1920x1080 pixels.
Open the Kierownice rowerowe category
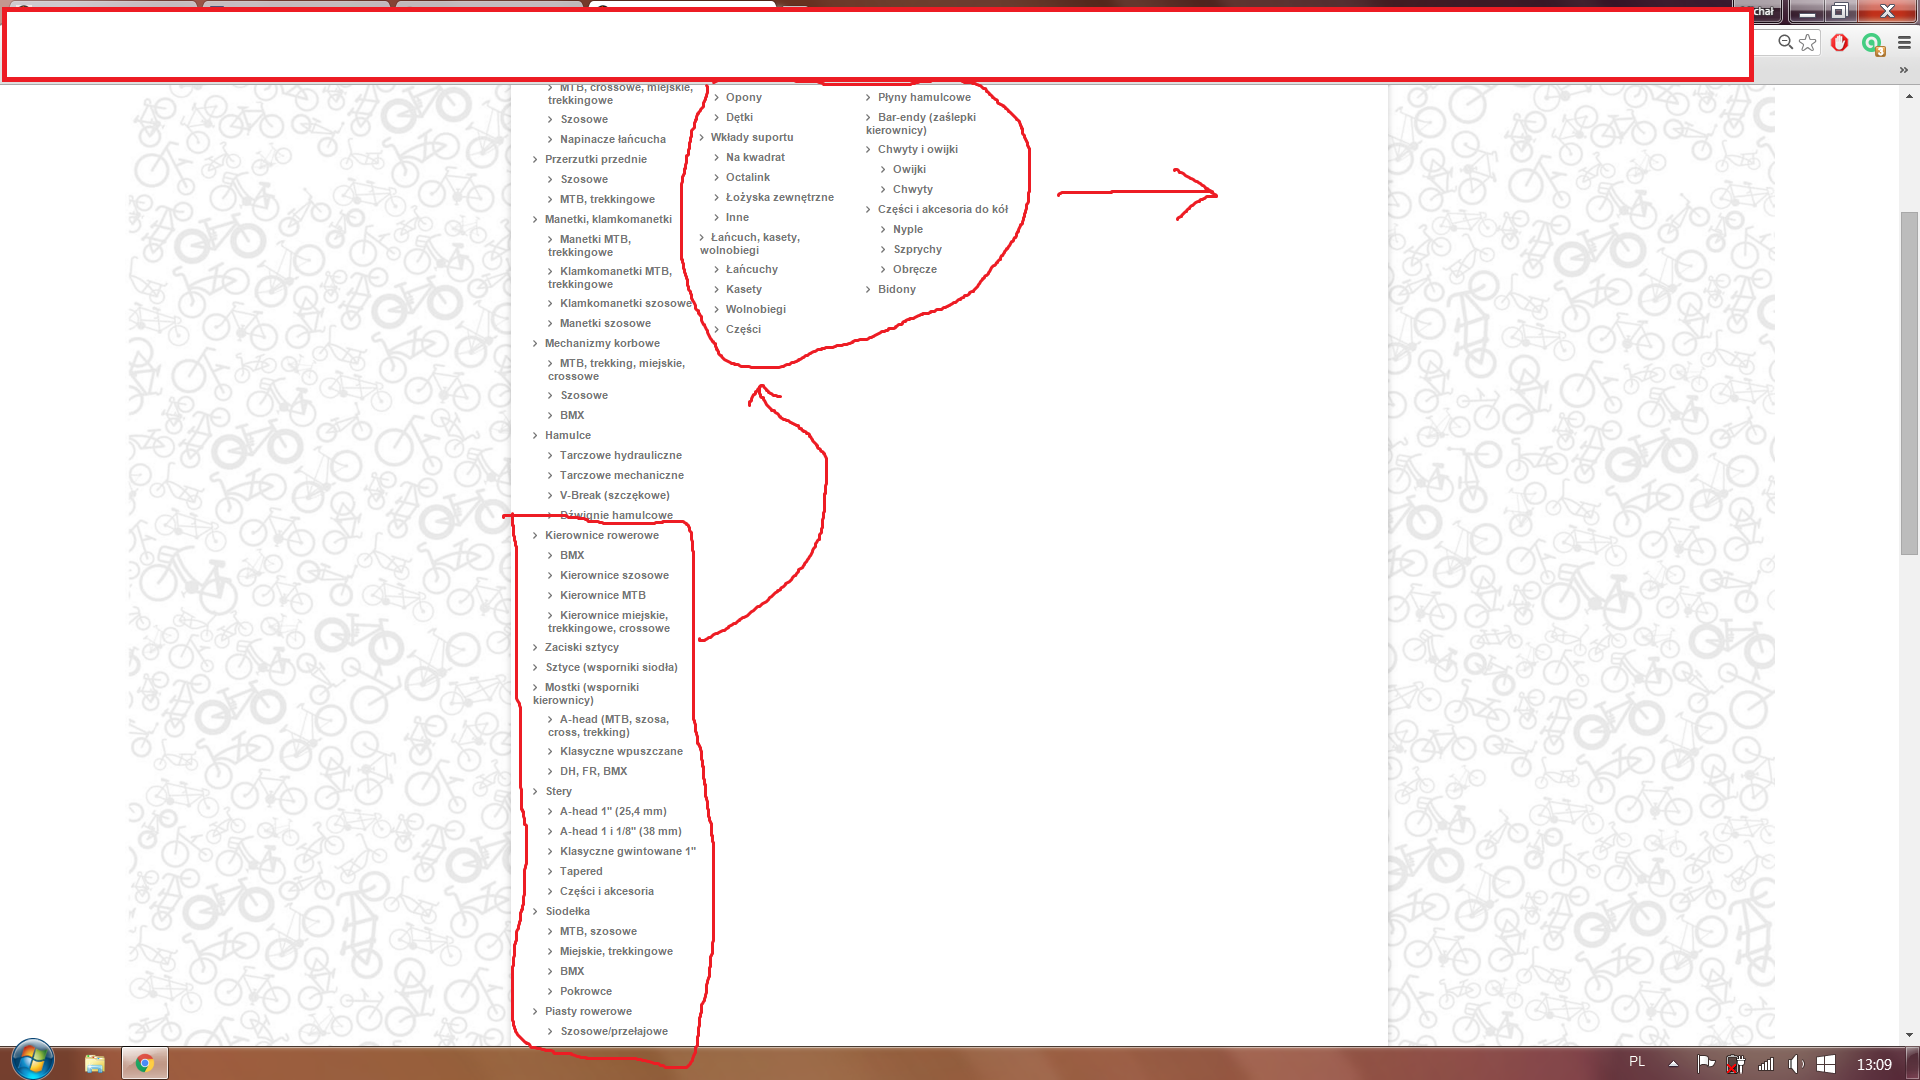click(x=601, y=536)
